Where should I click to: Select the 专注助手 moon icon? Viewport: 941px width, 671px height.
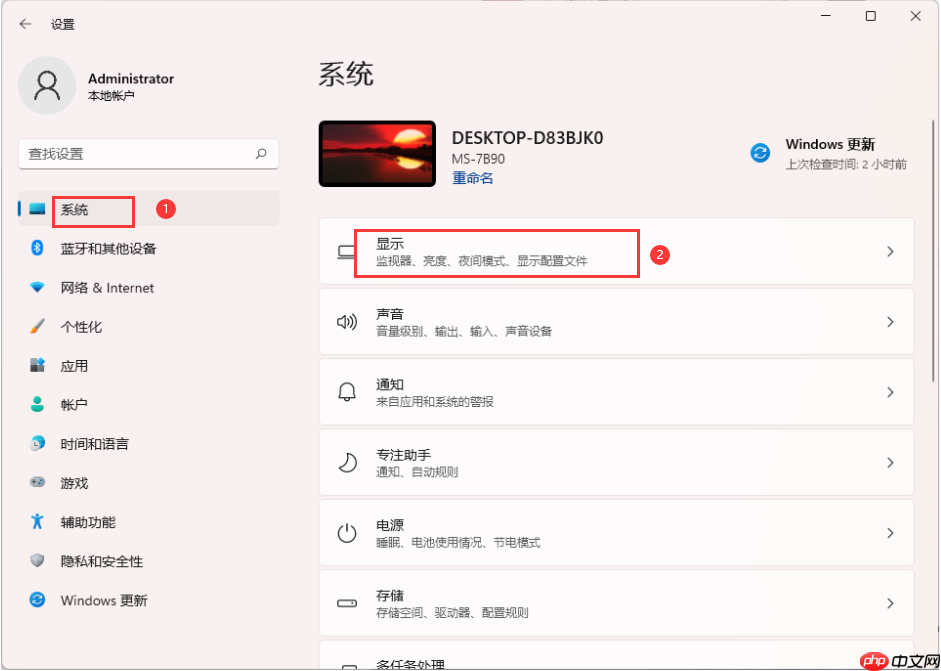coord(347,462)
